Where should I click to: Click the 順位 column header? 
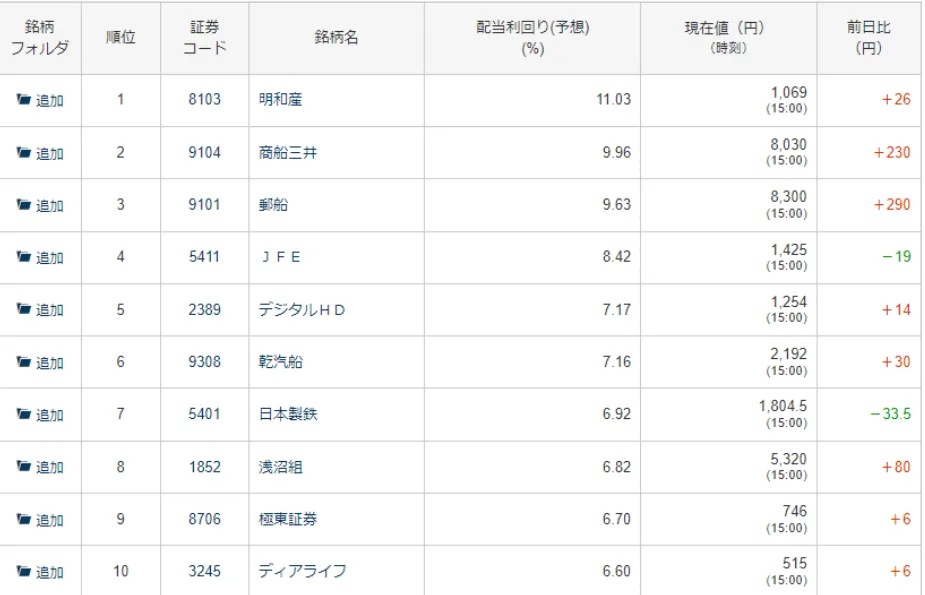tap(121, 38)
